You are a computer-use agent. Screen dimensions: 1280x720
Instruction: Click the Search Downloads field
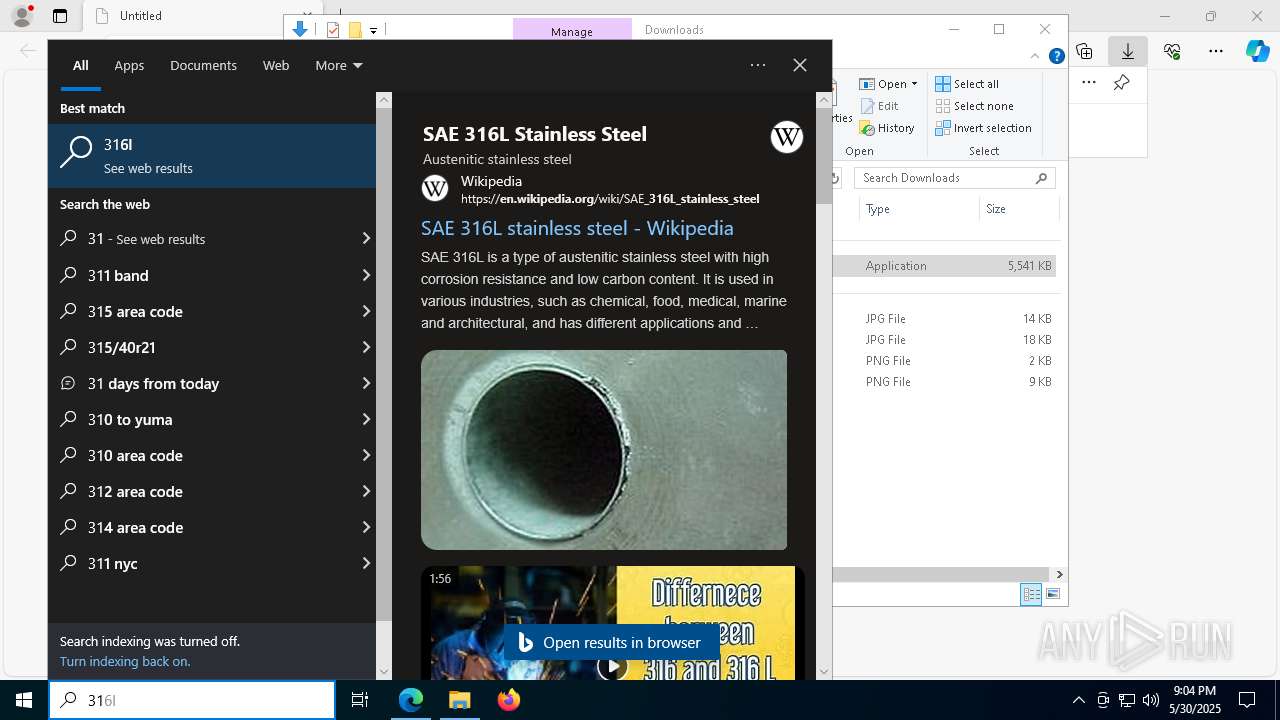[x=954, y=178]
